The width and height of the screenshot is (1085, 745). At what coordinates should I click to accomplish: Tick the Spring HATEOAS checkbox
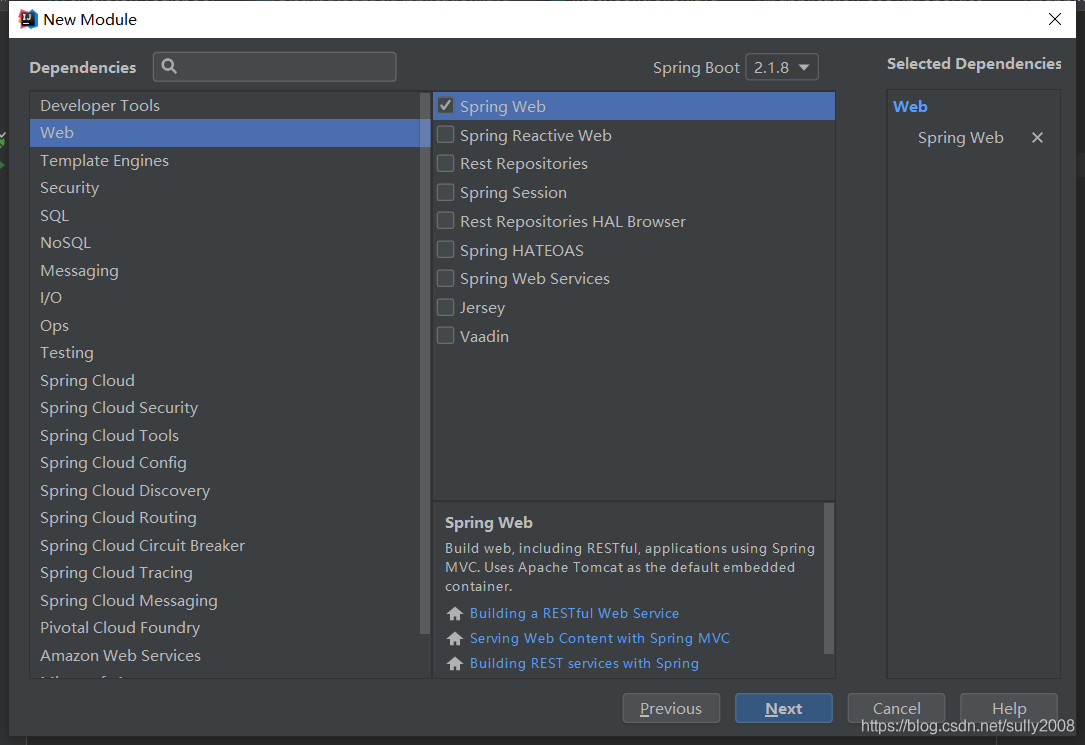point(446,250)
